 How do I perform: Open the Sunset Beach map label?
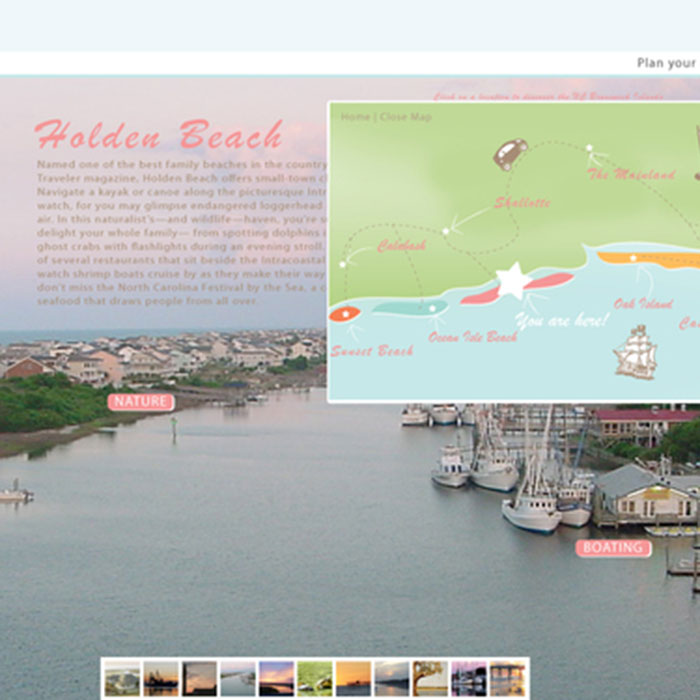[372, 351]
